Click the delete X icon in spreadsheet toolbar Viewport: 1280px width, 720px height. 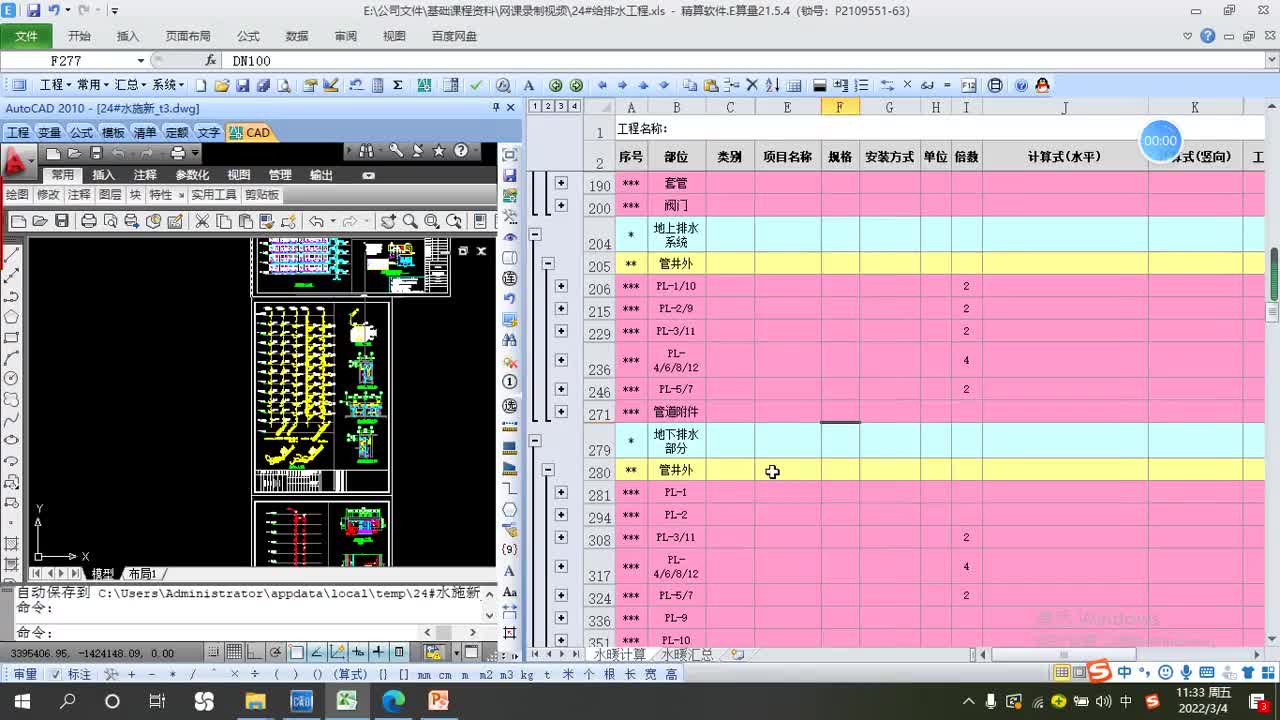click(x=752, y=85)
